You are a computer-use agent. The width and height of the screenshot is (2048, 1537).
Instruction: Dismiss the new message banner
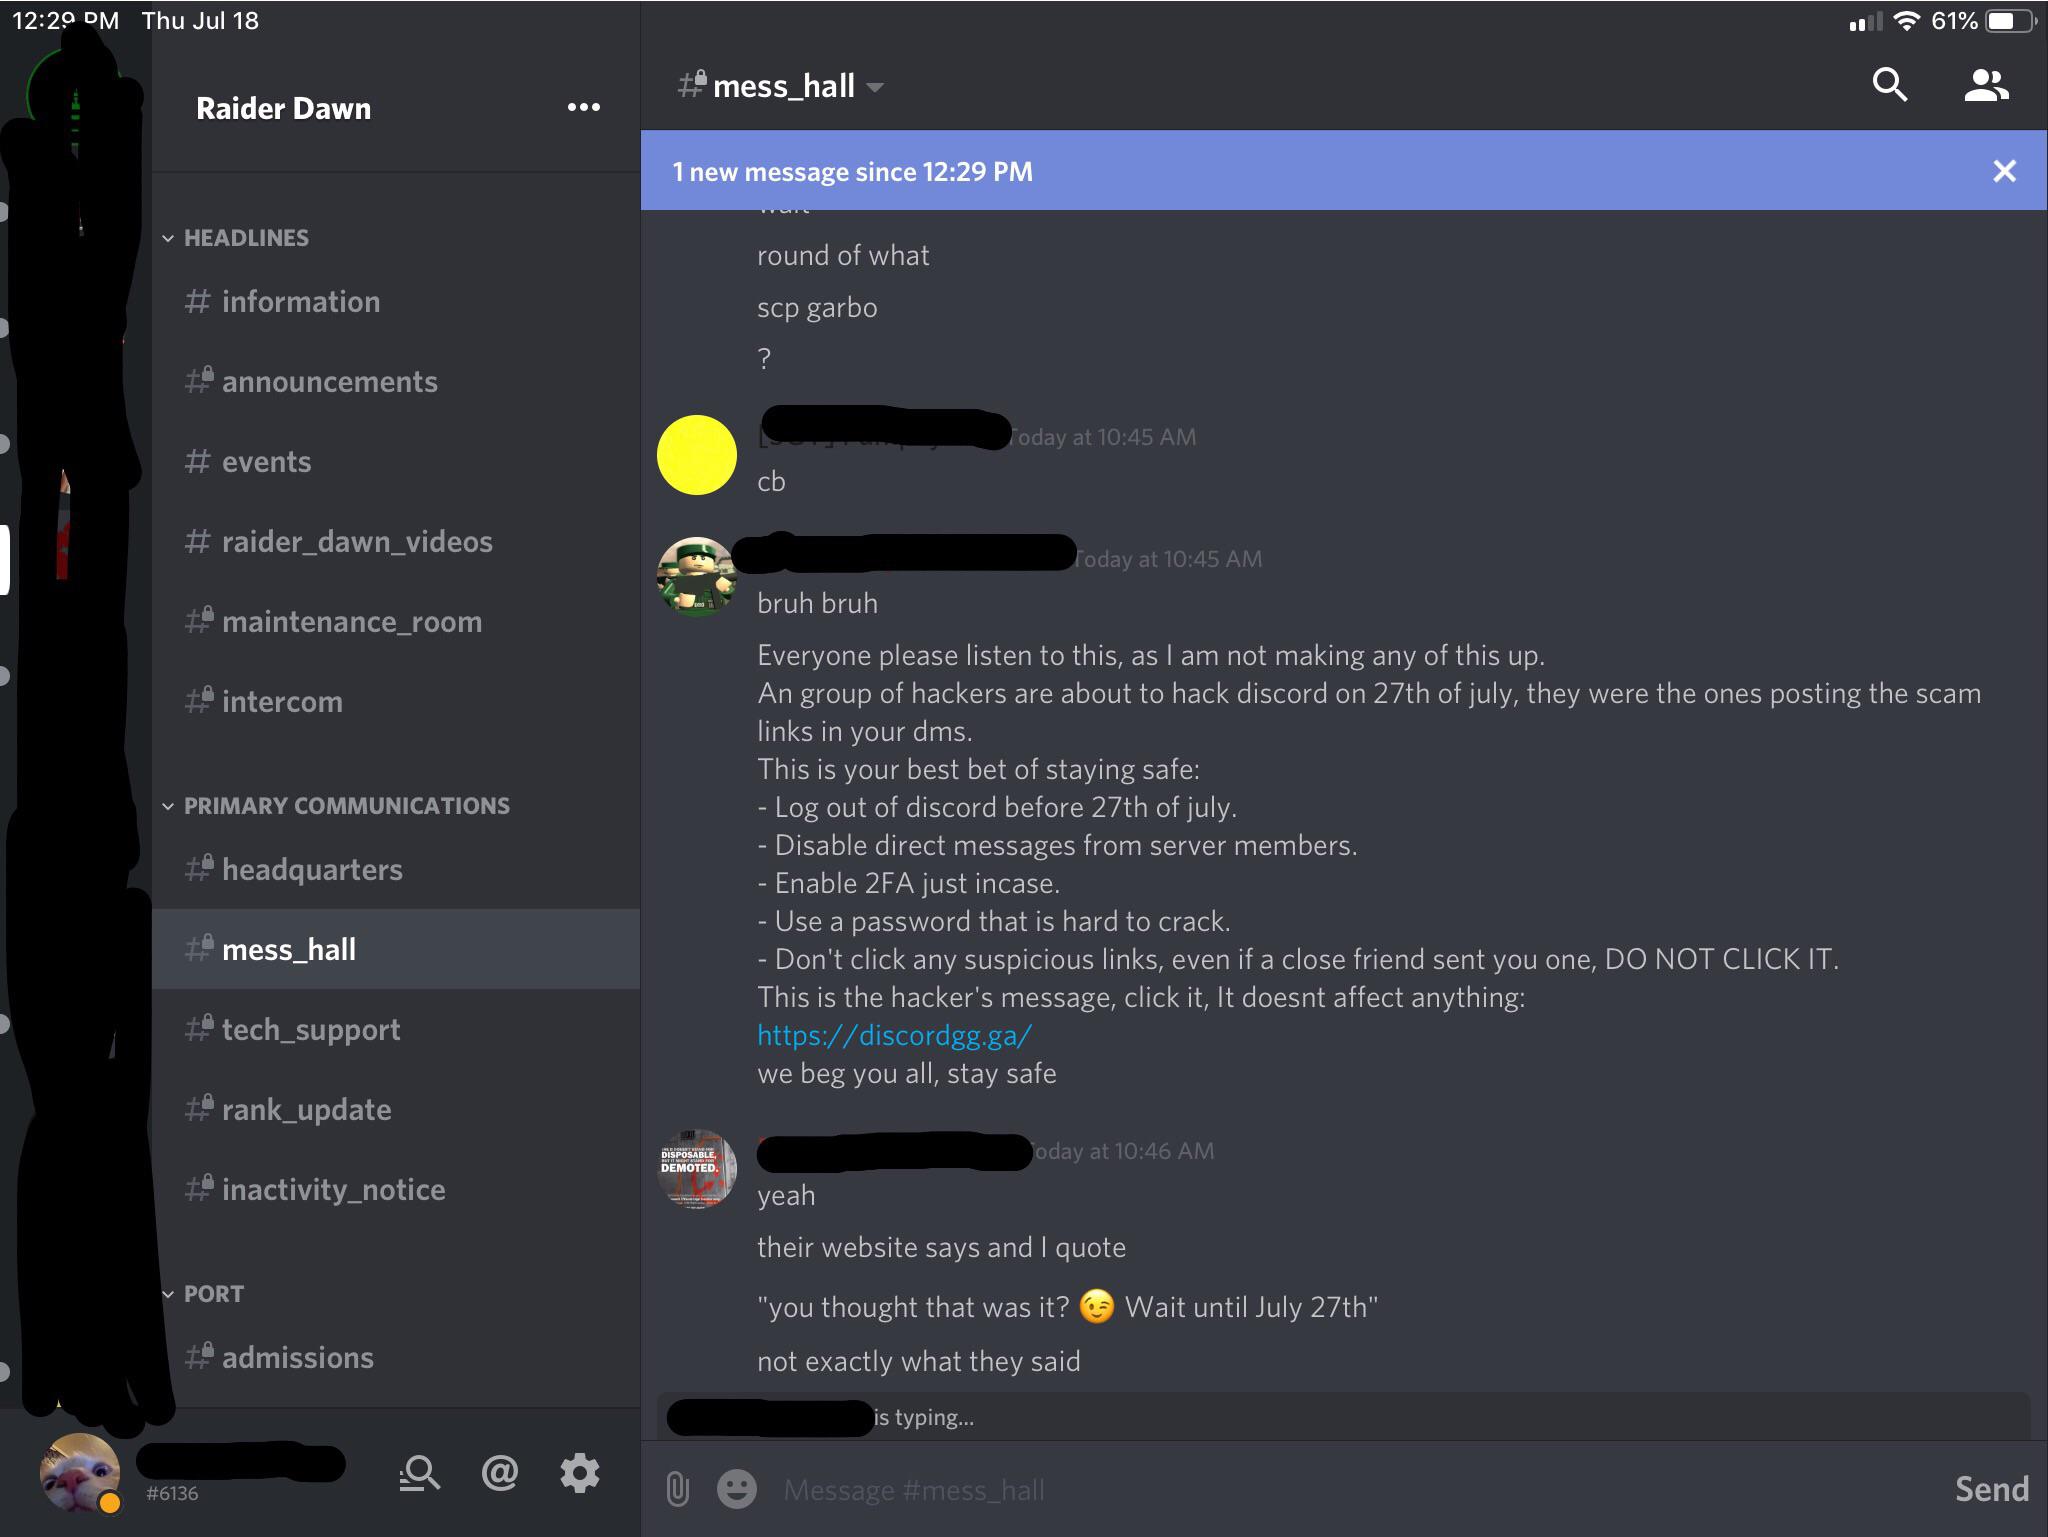[2004, 171]
